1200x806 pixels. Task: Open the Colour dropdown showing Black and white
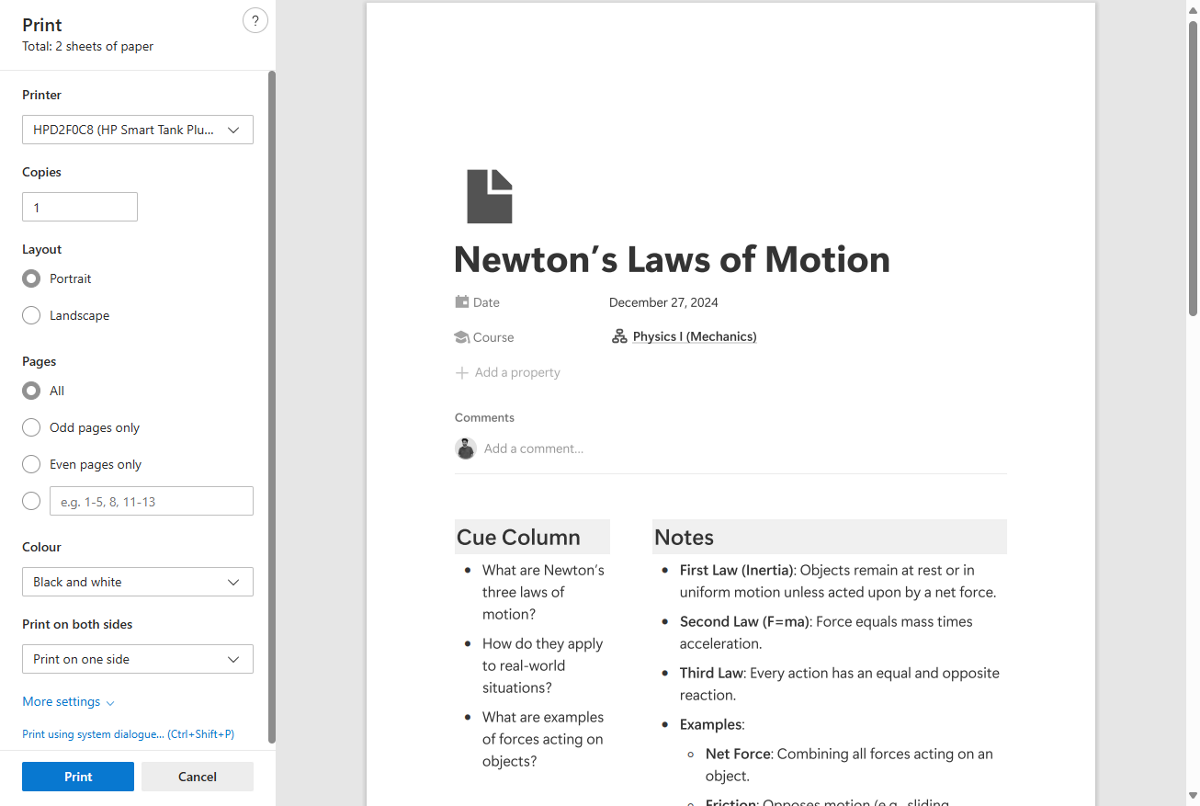coord(138,582)
